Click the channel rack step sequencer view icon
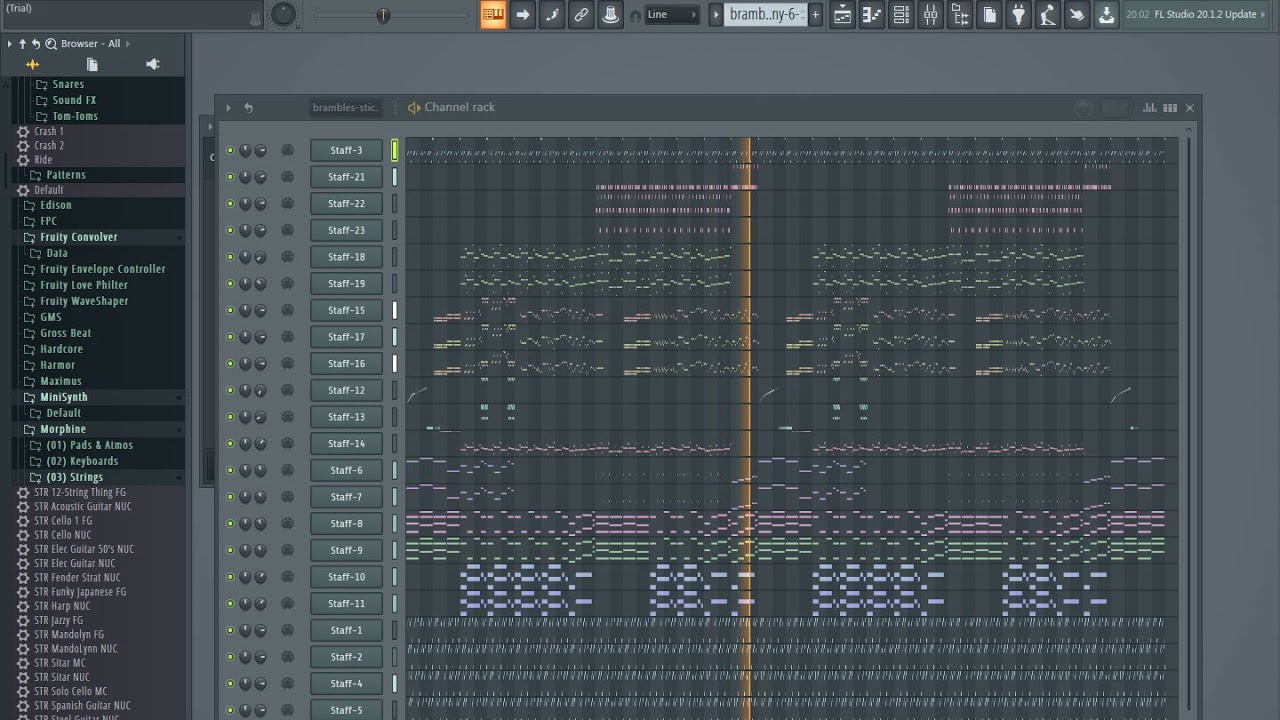 [1170, 107]
